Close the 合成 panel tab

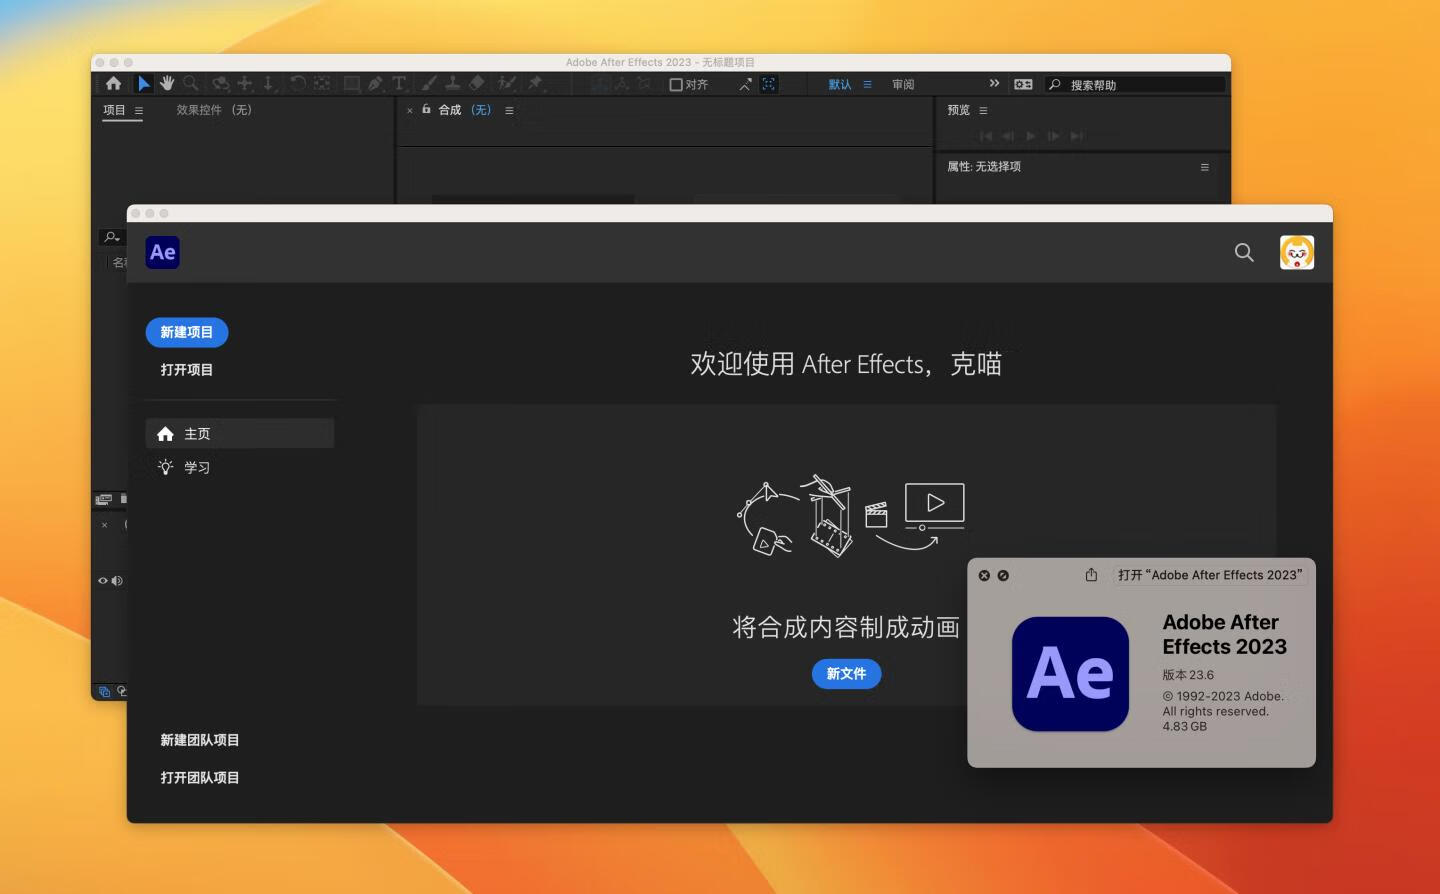click(x=410, y=111)
